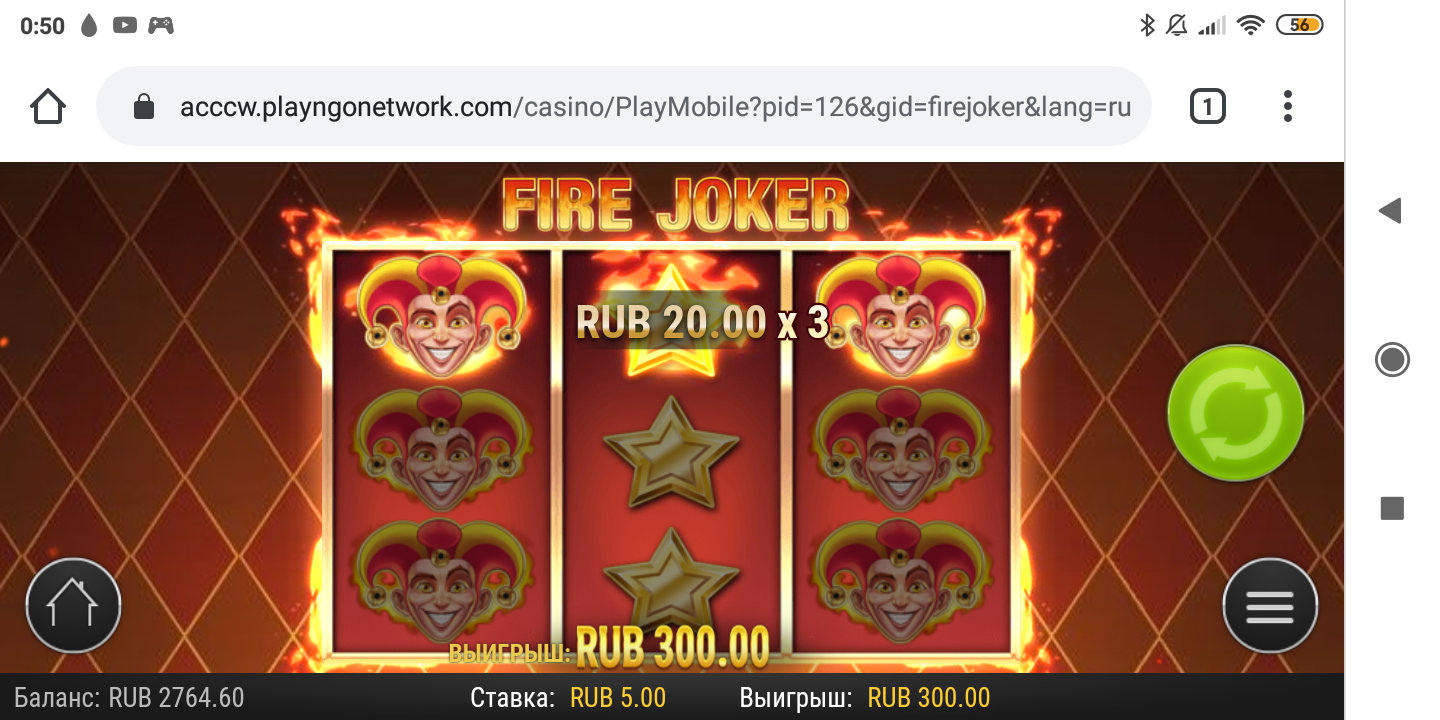
Task: Tap the FIRE JOKER title logo
Action: coord(676,206)
